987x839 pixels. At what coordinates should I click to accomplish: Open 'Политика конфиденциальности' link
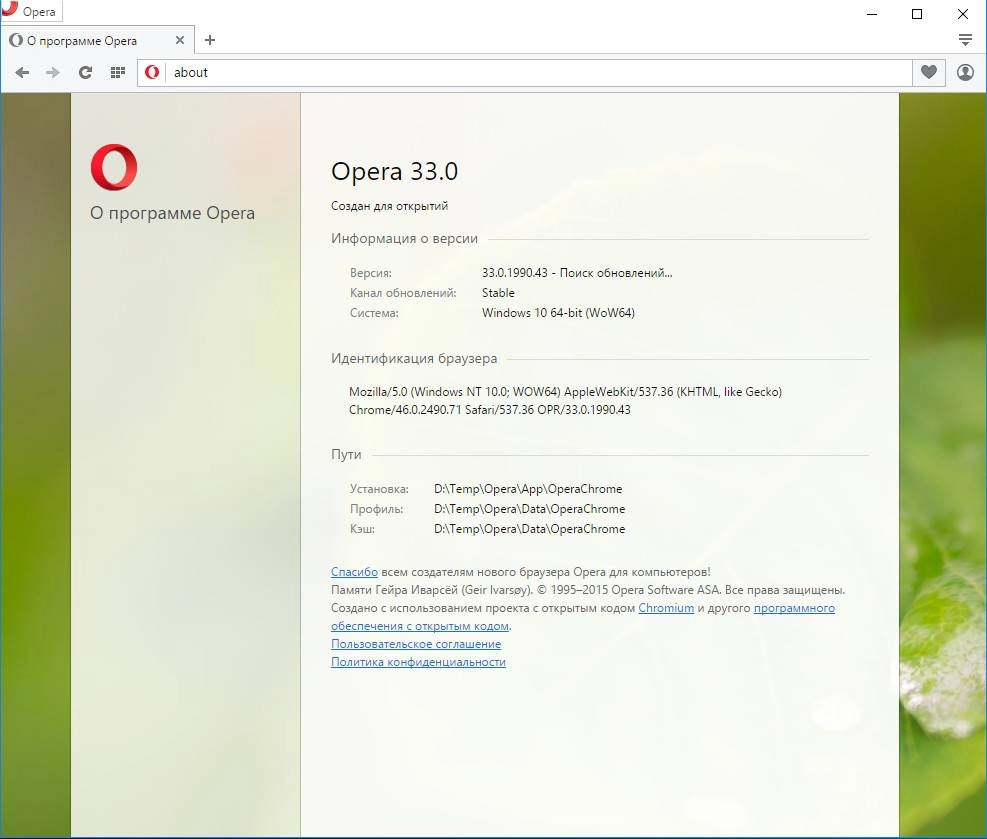point(419,662)
